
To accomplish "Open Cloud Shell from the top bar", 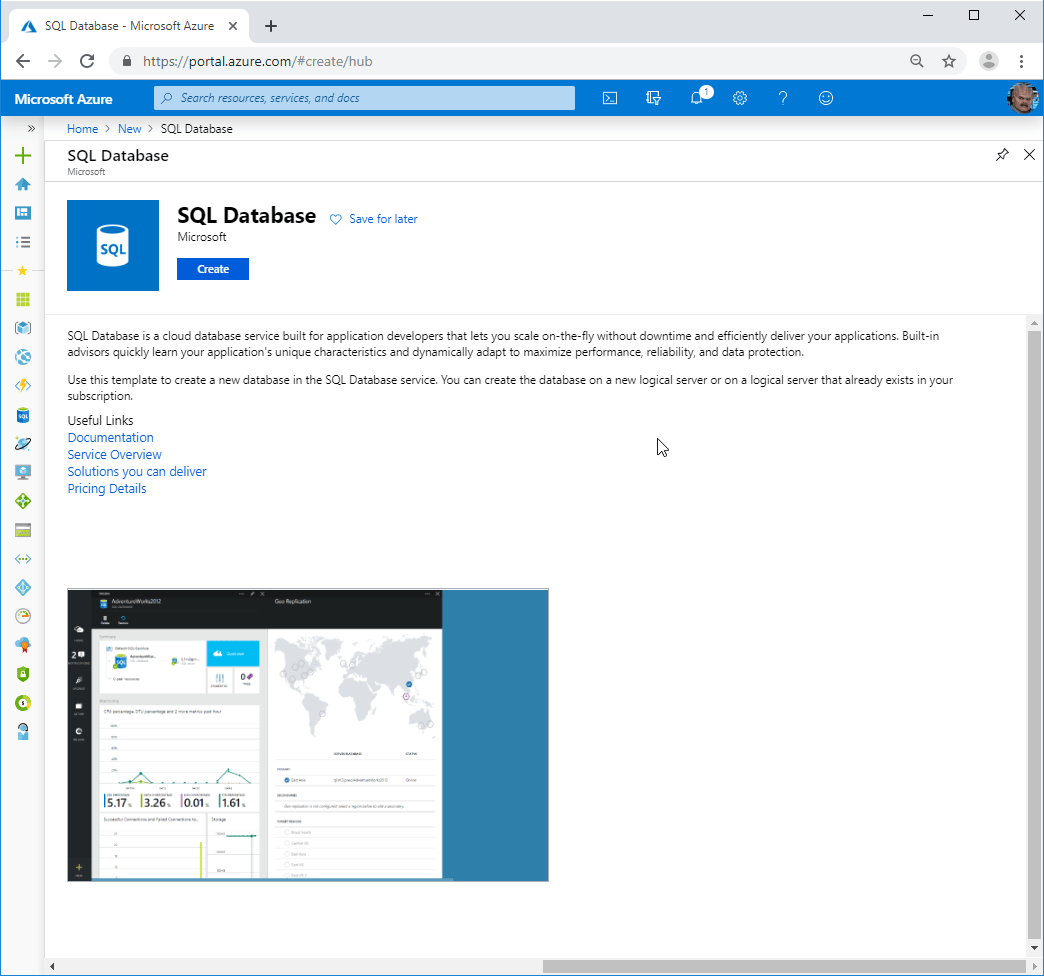I will point(610,98).
